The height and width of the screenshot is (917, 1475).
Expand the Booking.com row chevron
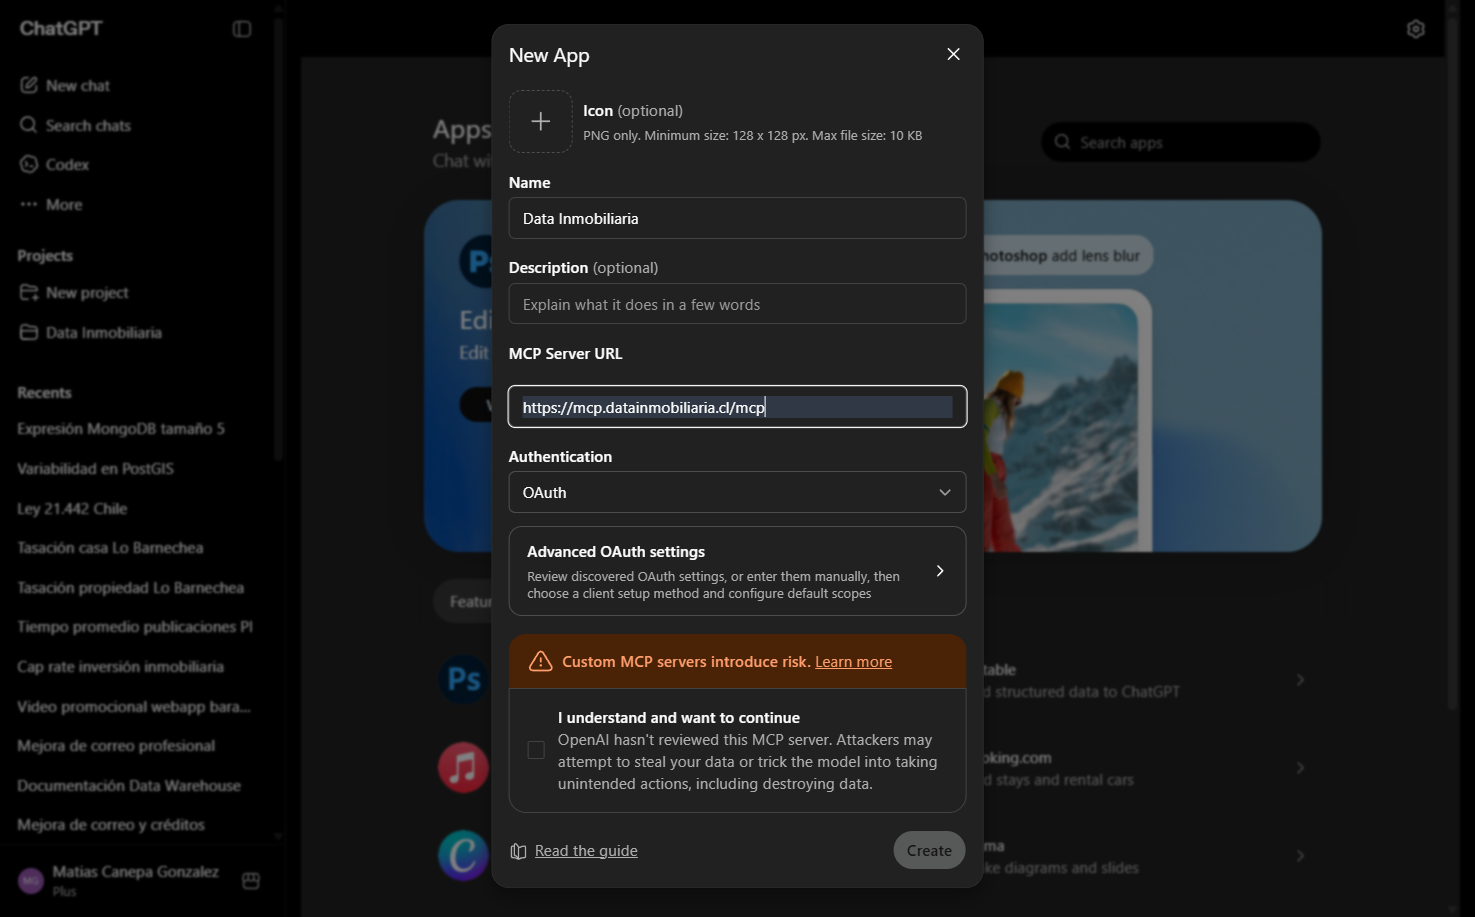click(1300, 768)
